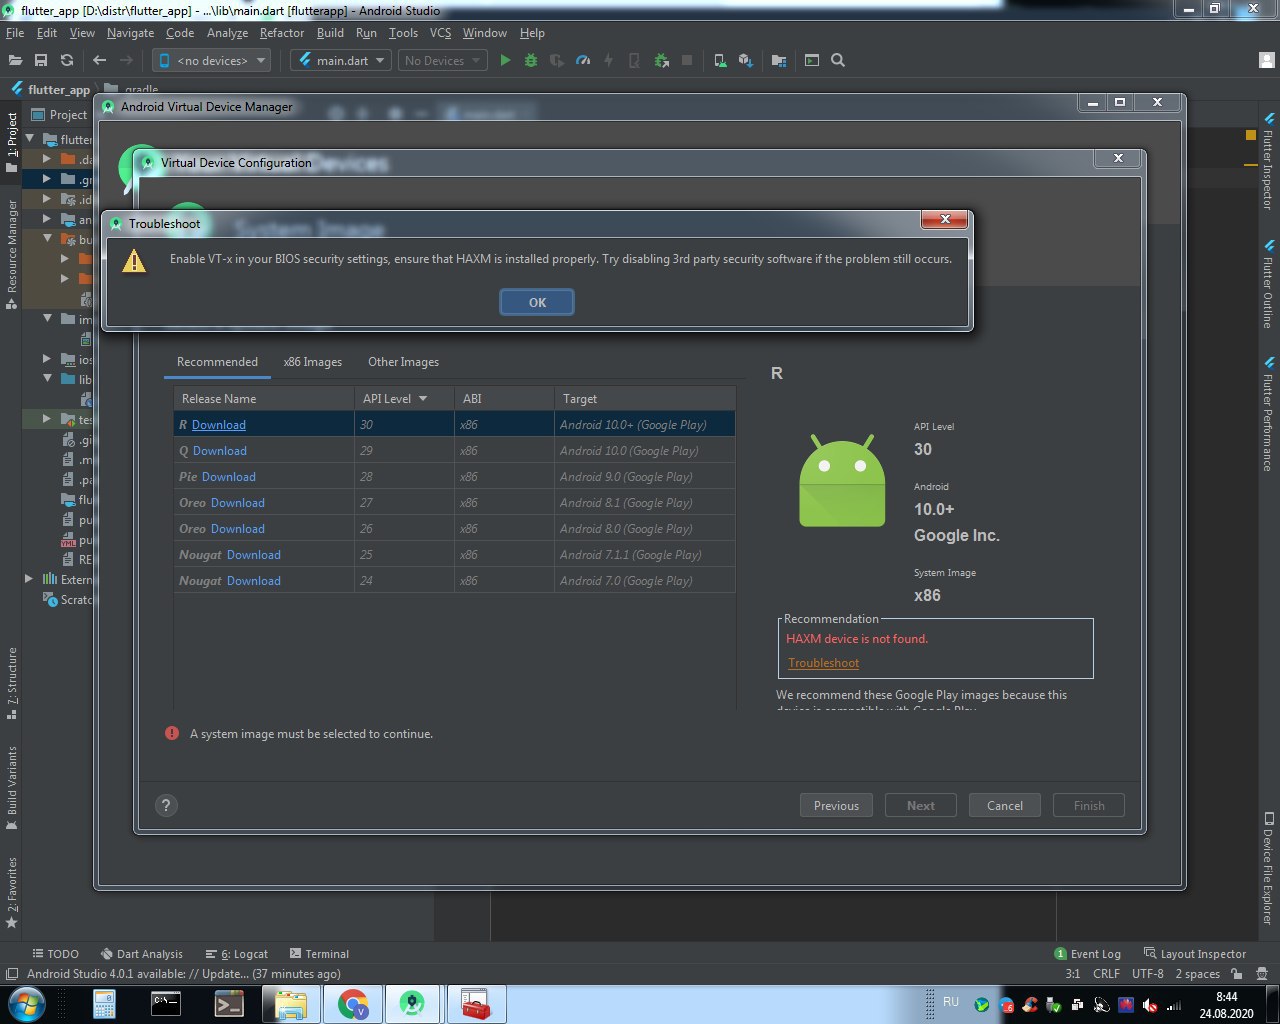Viewport: 1280px width, 1024px height.
Task: Click OK in the Troubleshoot dialog
Action: pos(537,302)
